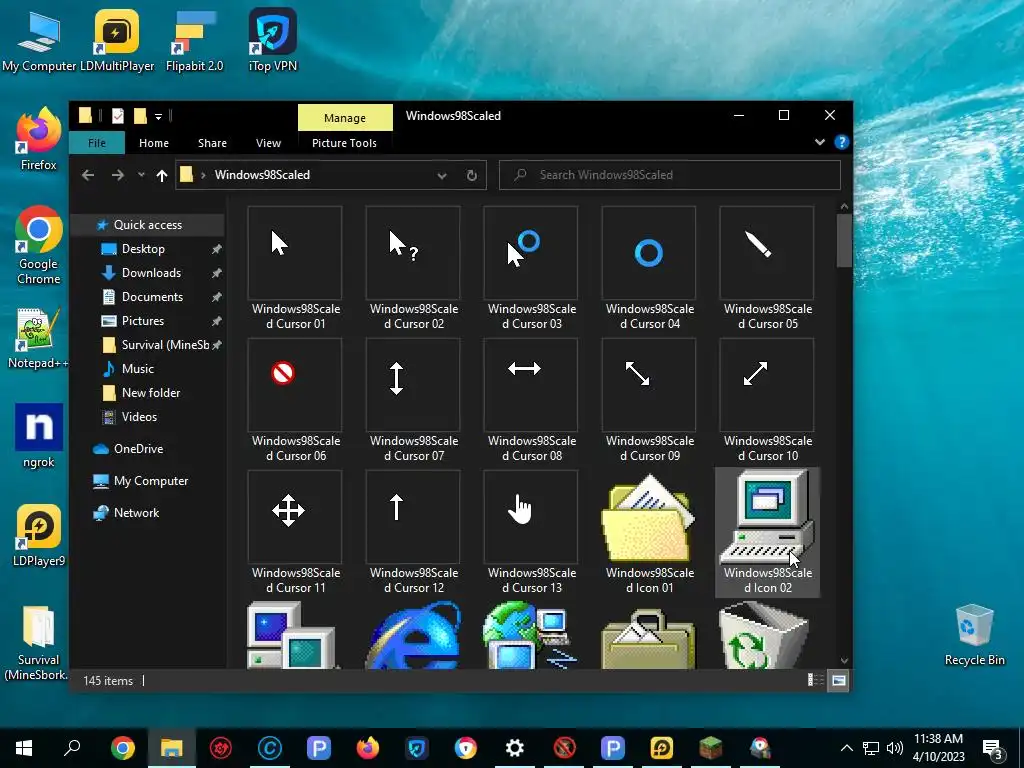
Task: Open the File menu tab
Action: (x=97, y=143)
